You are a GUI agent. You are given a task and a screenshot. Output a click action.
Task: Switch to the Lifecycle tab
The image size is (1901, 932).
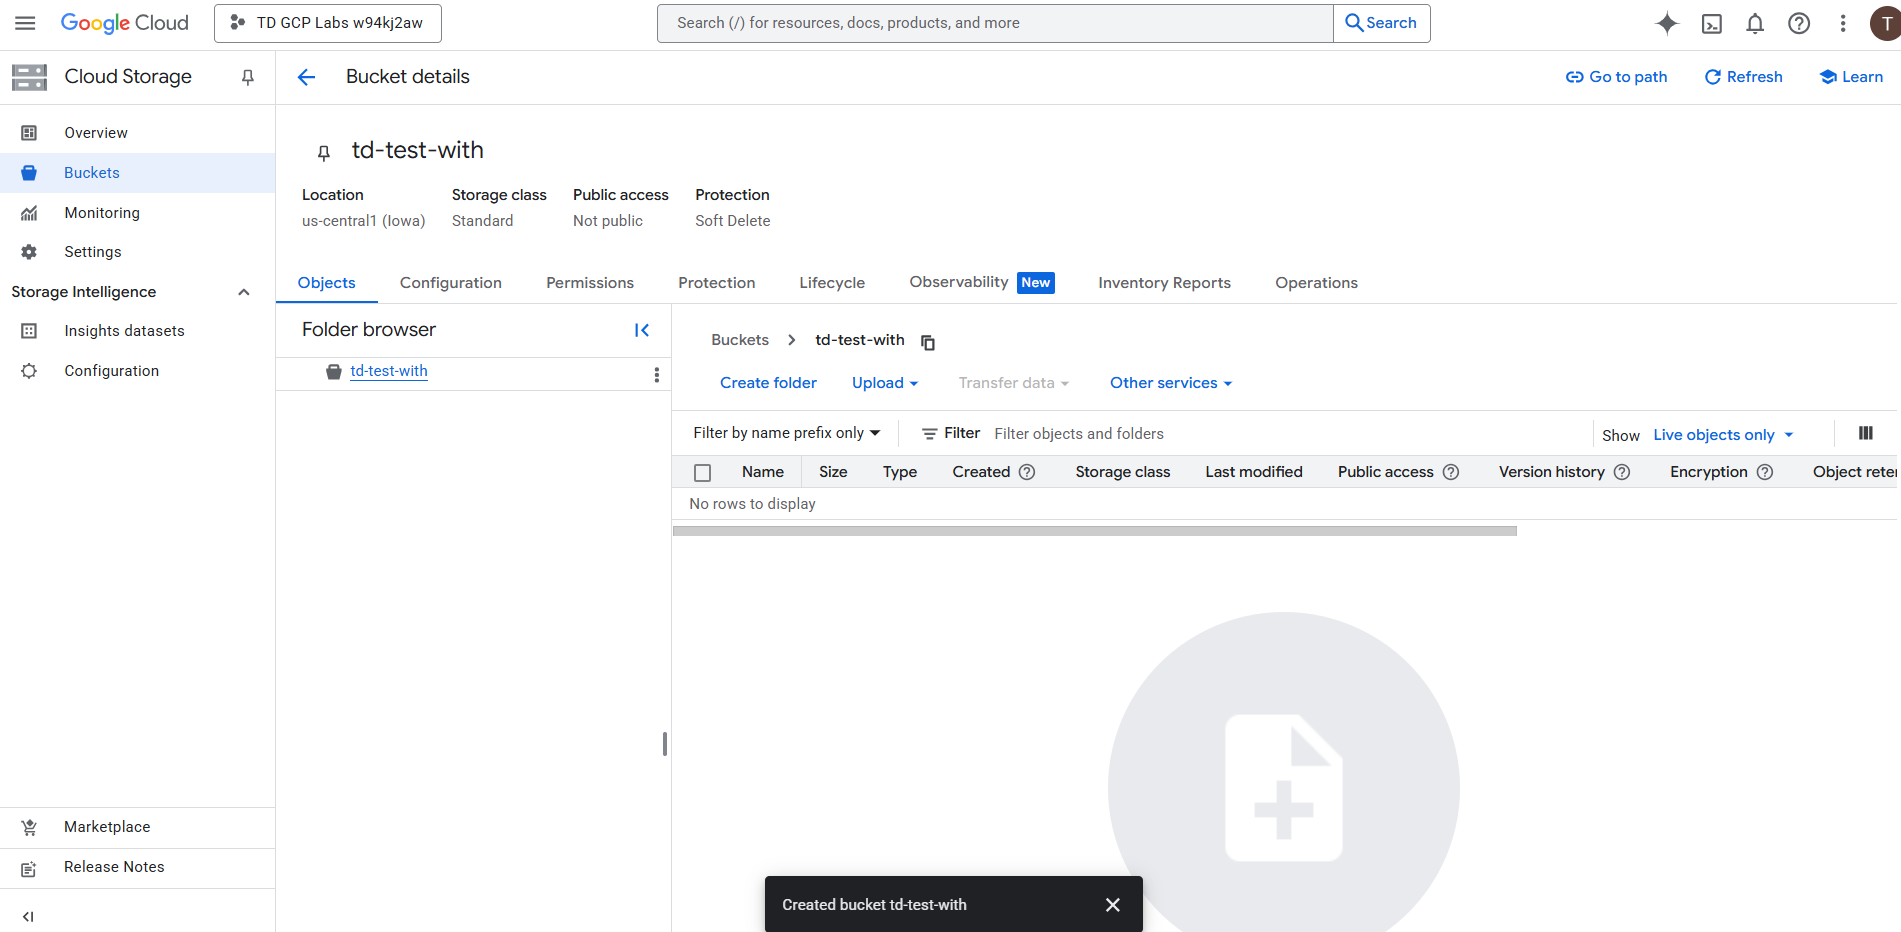click(x=831, y=282)
